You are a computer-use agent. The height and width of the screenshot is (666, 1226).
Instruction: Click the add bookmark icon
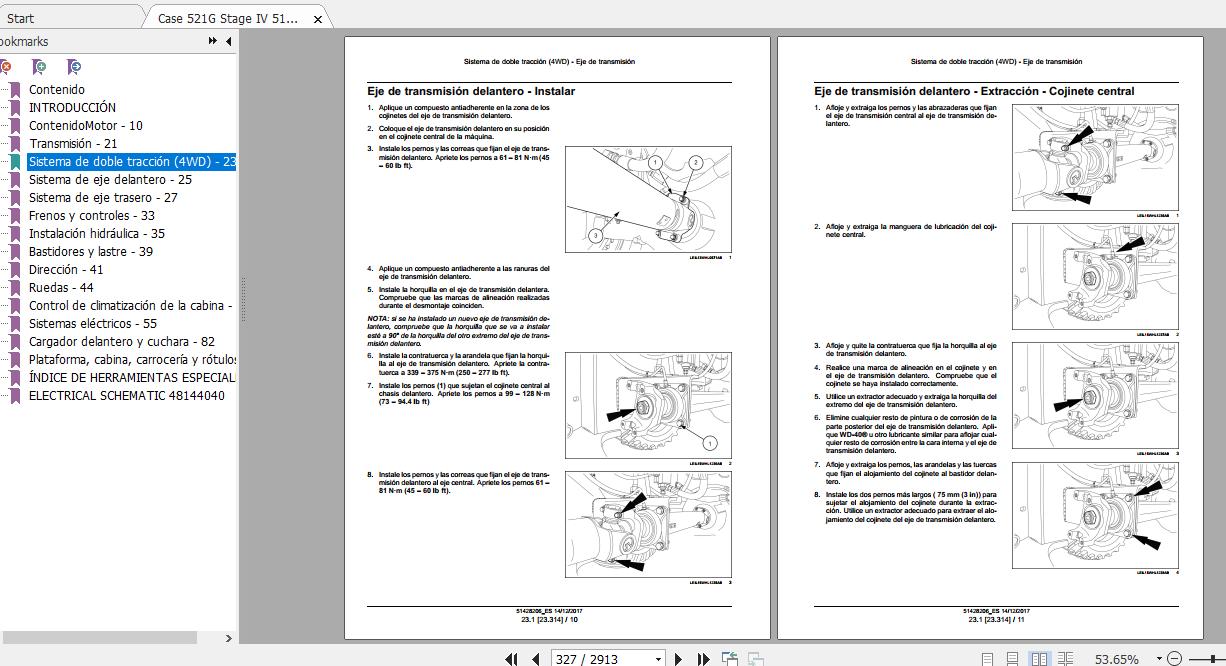click(x=39, y=67)
